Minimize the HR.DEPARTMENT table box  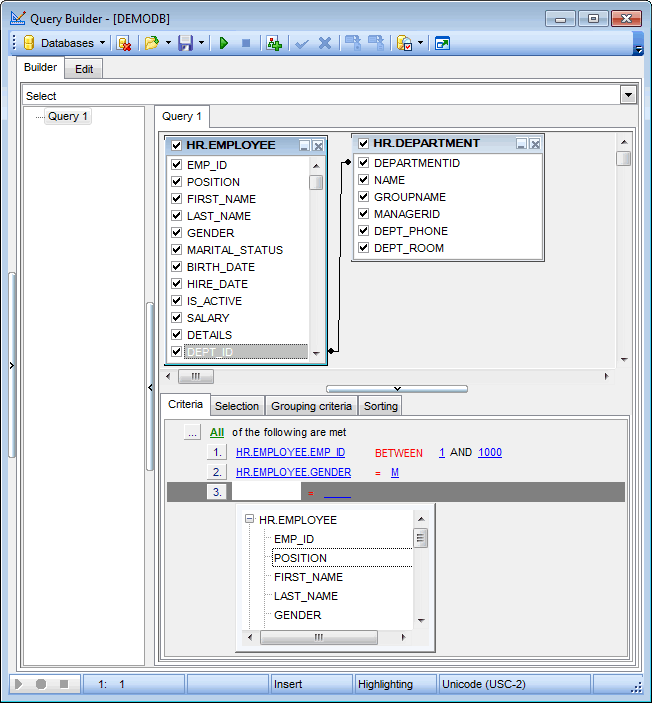tap(521, 143)
